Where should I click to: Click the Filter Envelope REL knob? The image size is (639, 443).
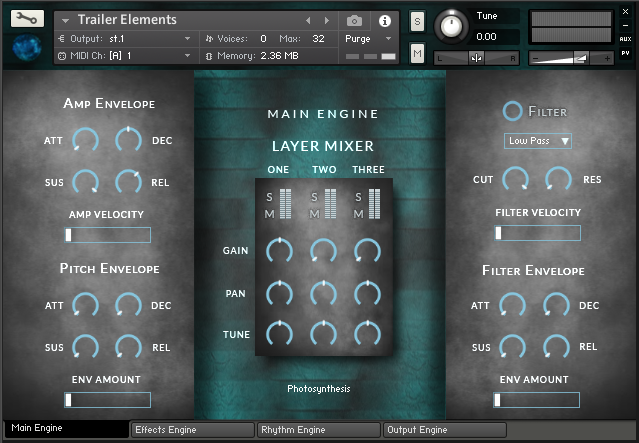coord(556,347)
